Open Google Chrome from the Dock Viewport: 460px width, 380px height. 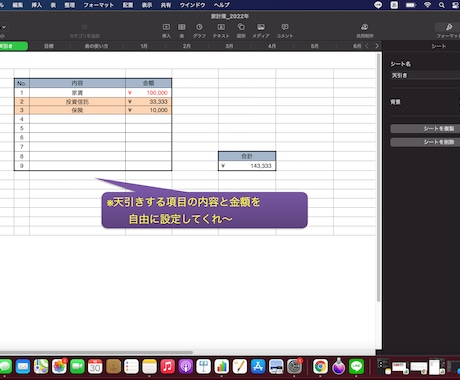coord(320,367)
